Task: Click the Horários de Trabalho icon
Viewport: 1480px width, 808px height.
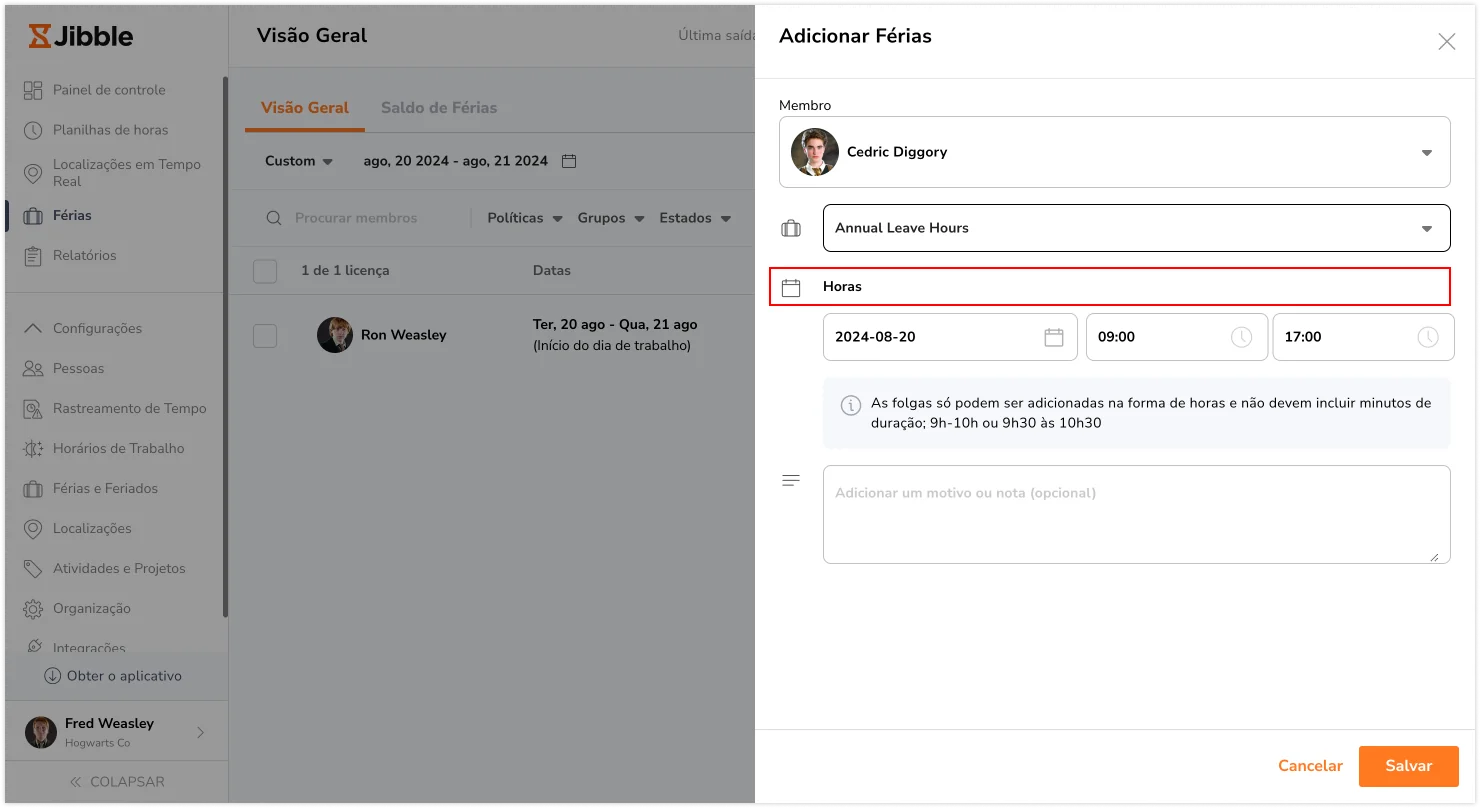Action: coord(33,448)
